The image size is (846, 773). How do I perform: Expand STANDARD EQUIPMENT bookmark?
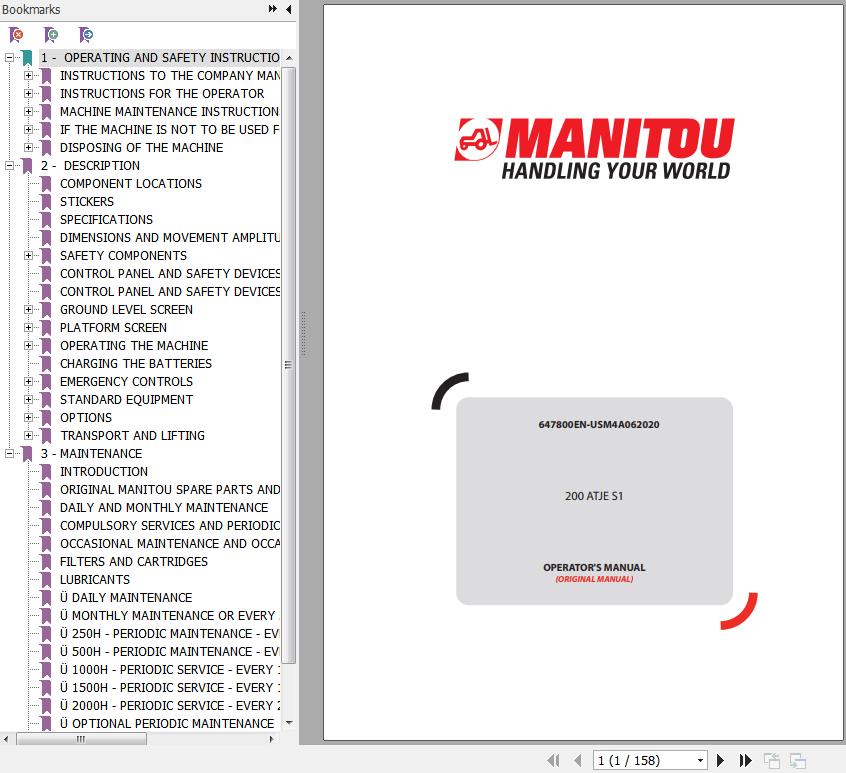click(29, 399)
